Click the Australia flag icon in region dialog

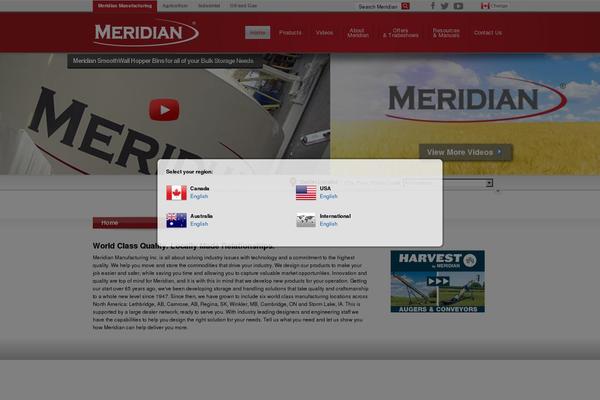pyautogui.click(x=176, y=220)
